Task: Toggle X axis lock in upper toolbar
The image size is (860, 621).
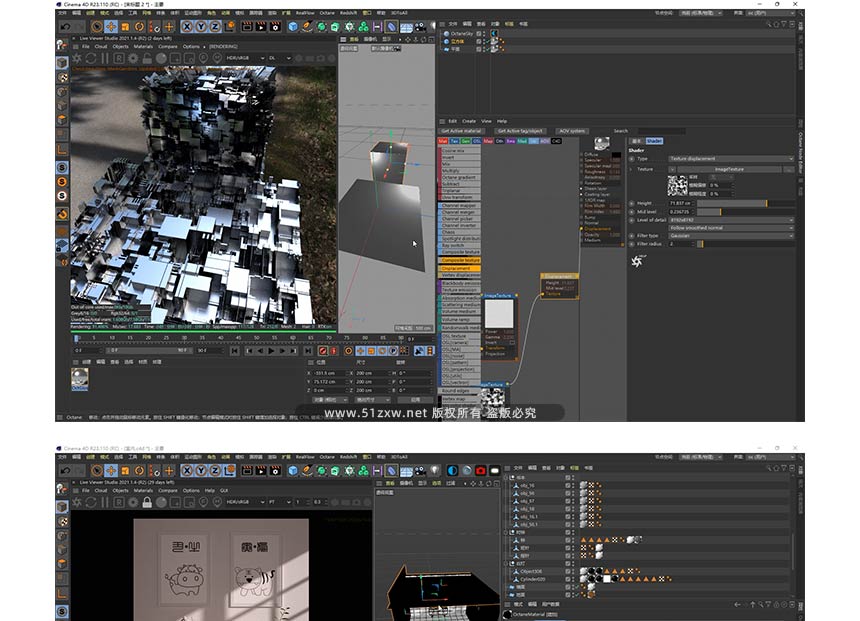Action: (188, 26)
